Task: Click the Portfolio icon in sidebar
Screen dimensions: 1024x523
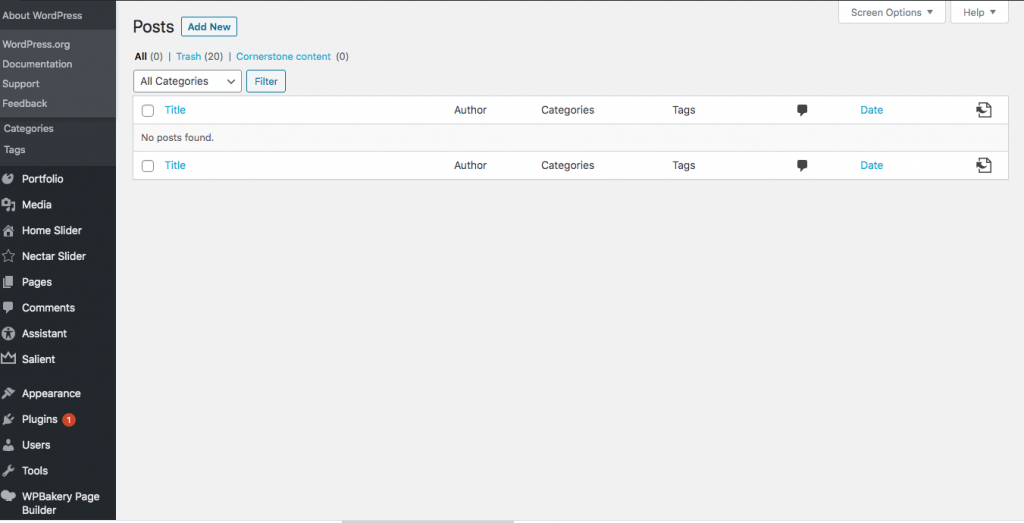Action: tap(8, 179)
